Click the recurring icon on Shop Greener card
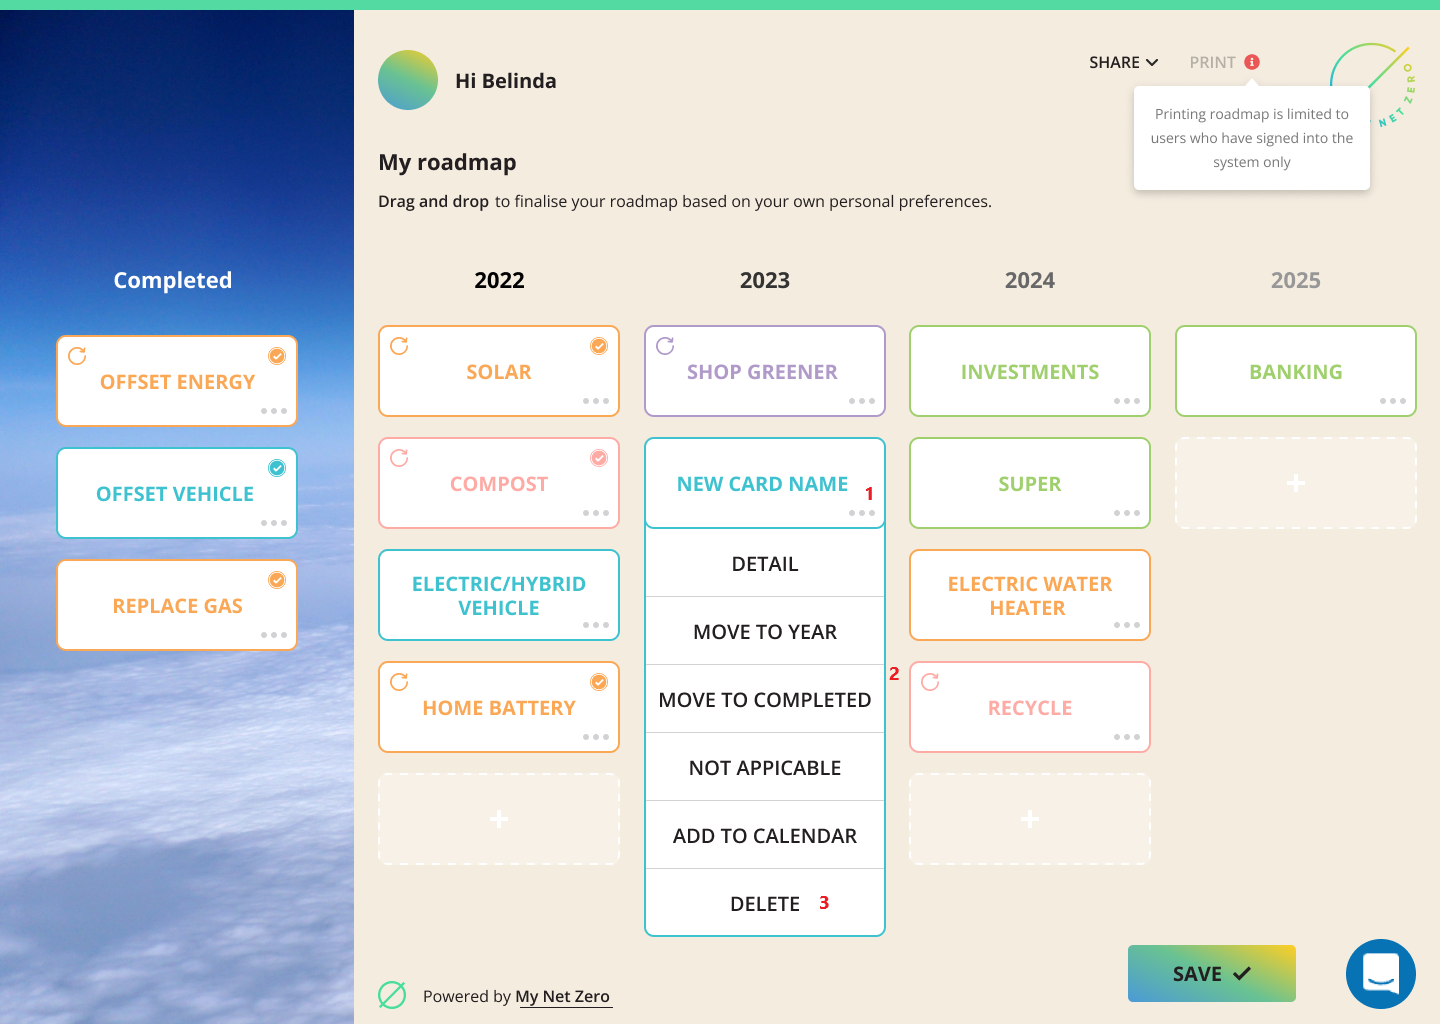The image size is (1440, 1024). pos(665,346)
